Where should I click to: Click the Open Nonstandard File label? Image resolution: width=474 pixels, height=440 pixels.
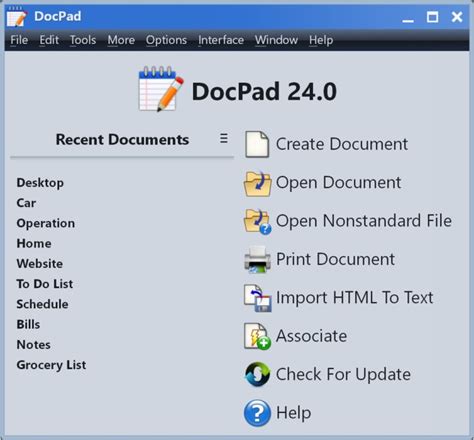364,221
